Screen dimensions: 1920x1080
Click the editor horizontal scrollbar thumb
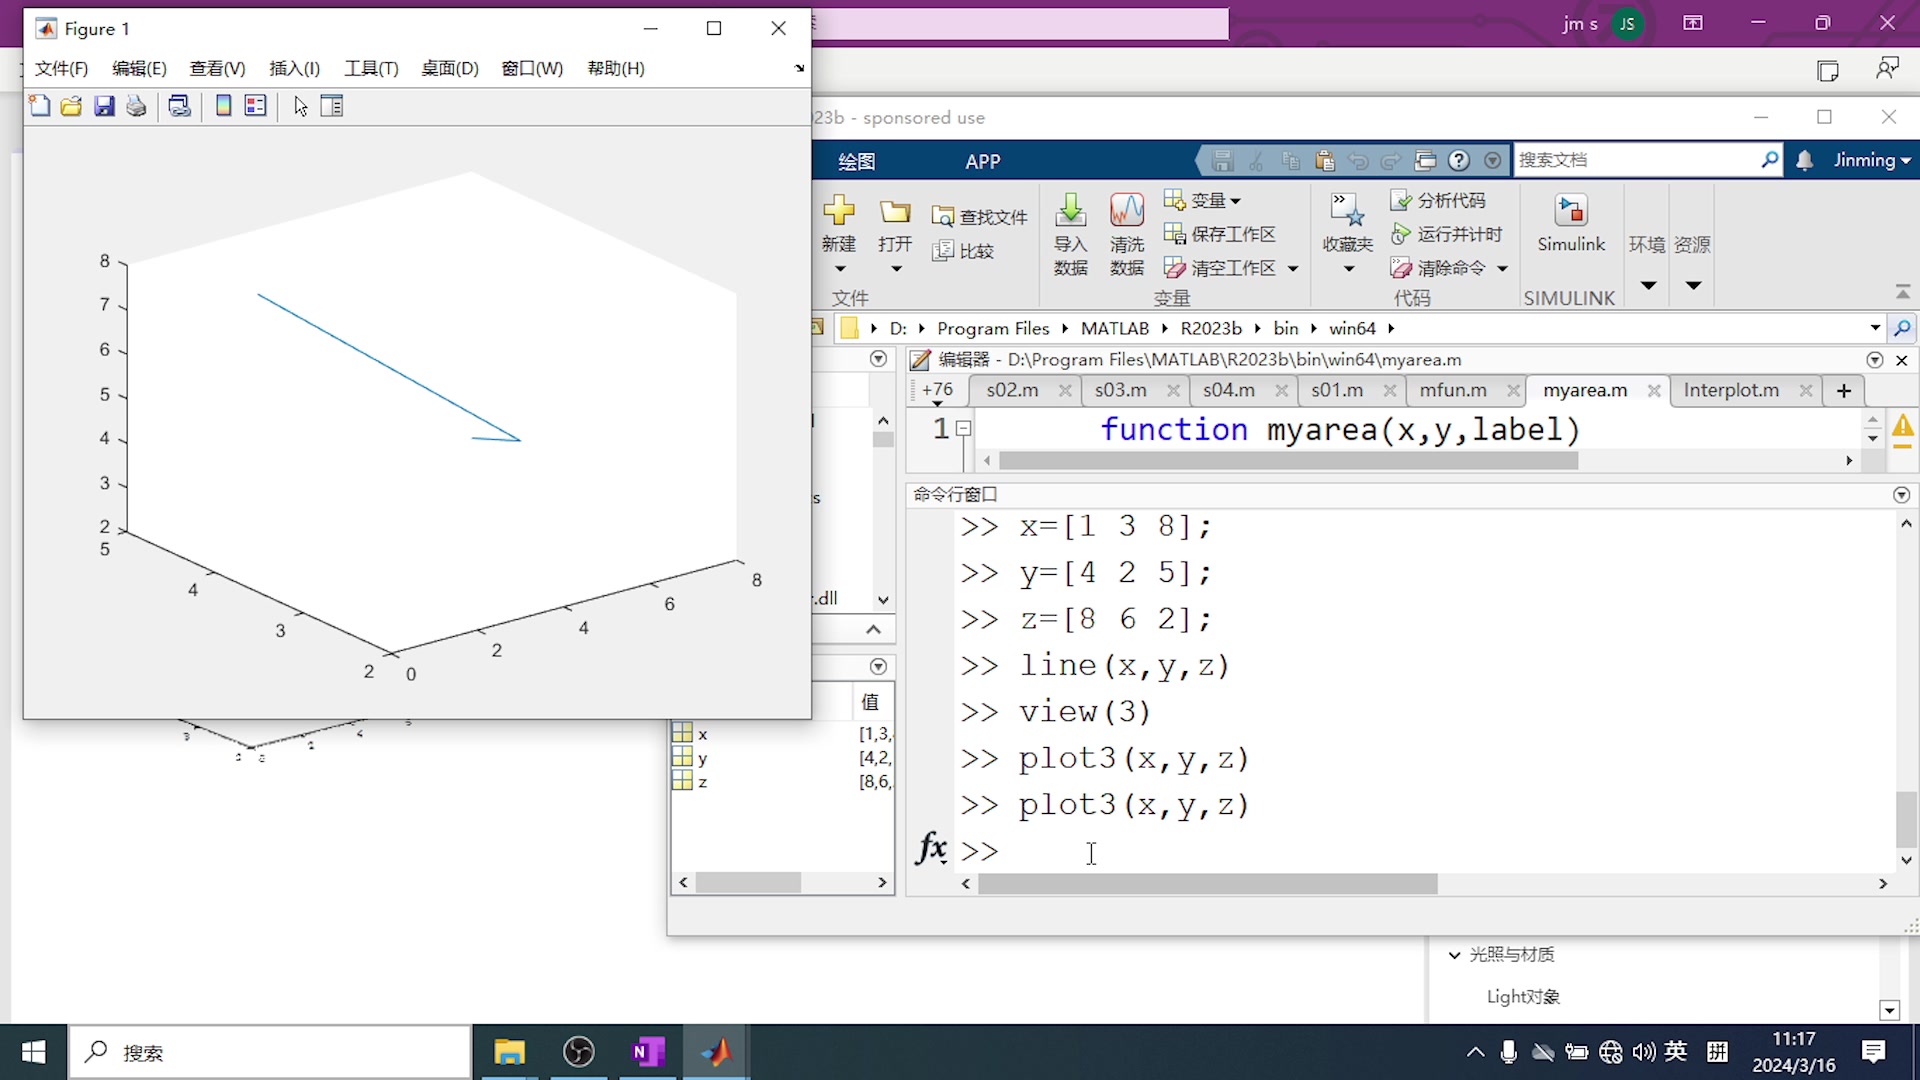click(x=1288, y=461)
